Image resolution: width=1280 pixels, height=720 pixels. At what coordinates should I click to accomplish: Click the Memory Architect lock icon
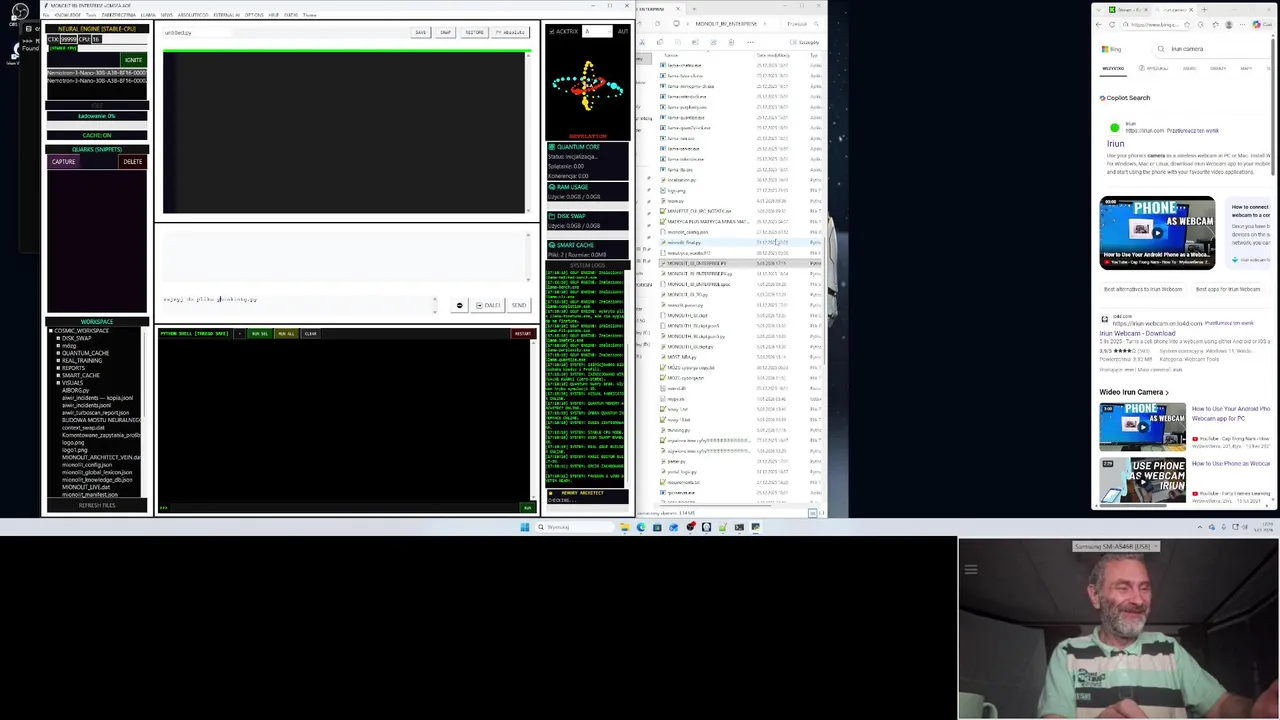click(552, 493)
